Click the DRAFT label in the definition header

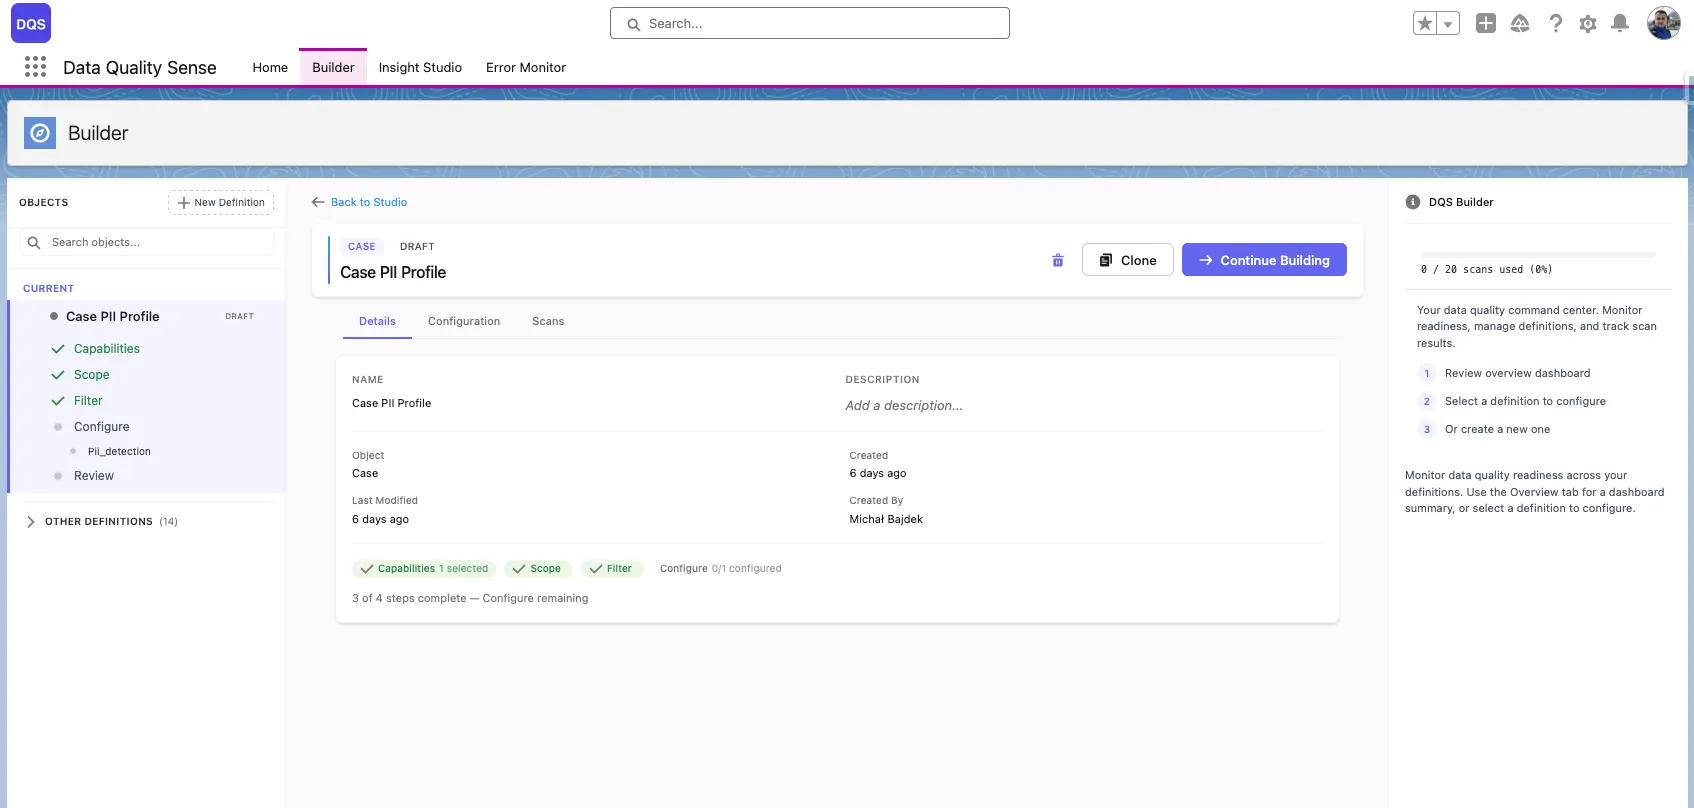coord(417,246)
